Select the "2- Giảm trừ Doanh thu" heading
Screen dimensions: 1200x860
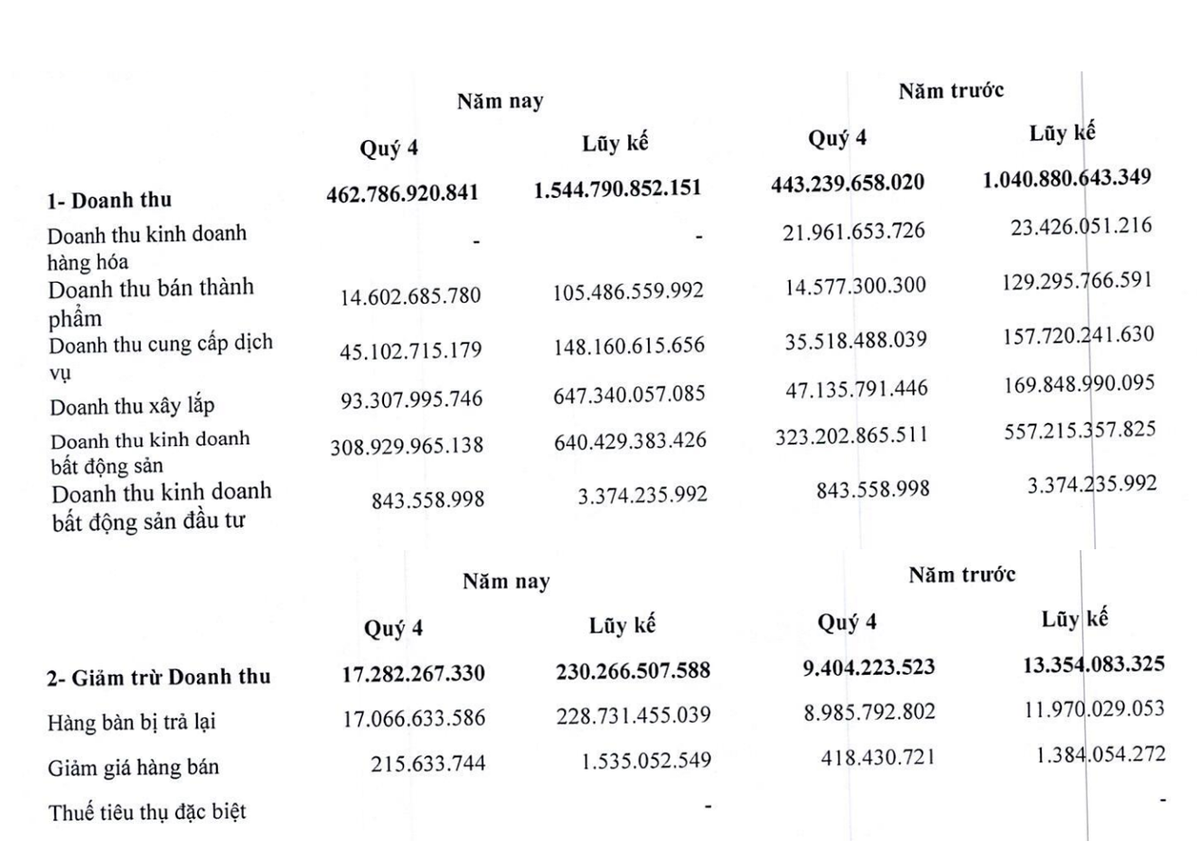pos(159,677)
